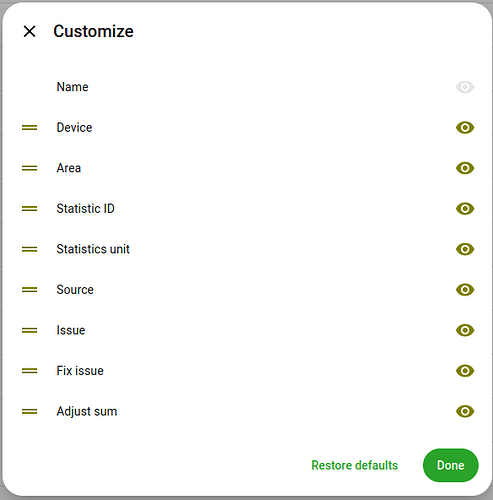Toggle visibility of Statistic ID column
Image resolution: width=493 pixels, height=500 pixels.
coord(465,209)
